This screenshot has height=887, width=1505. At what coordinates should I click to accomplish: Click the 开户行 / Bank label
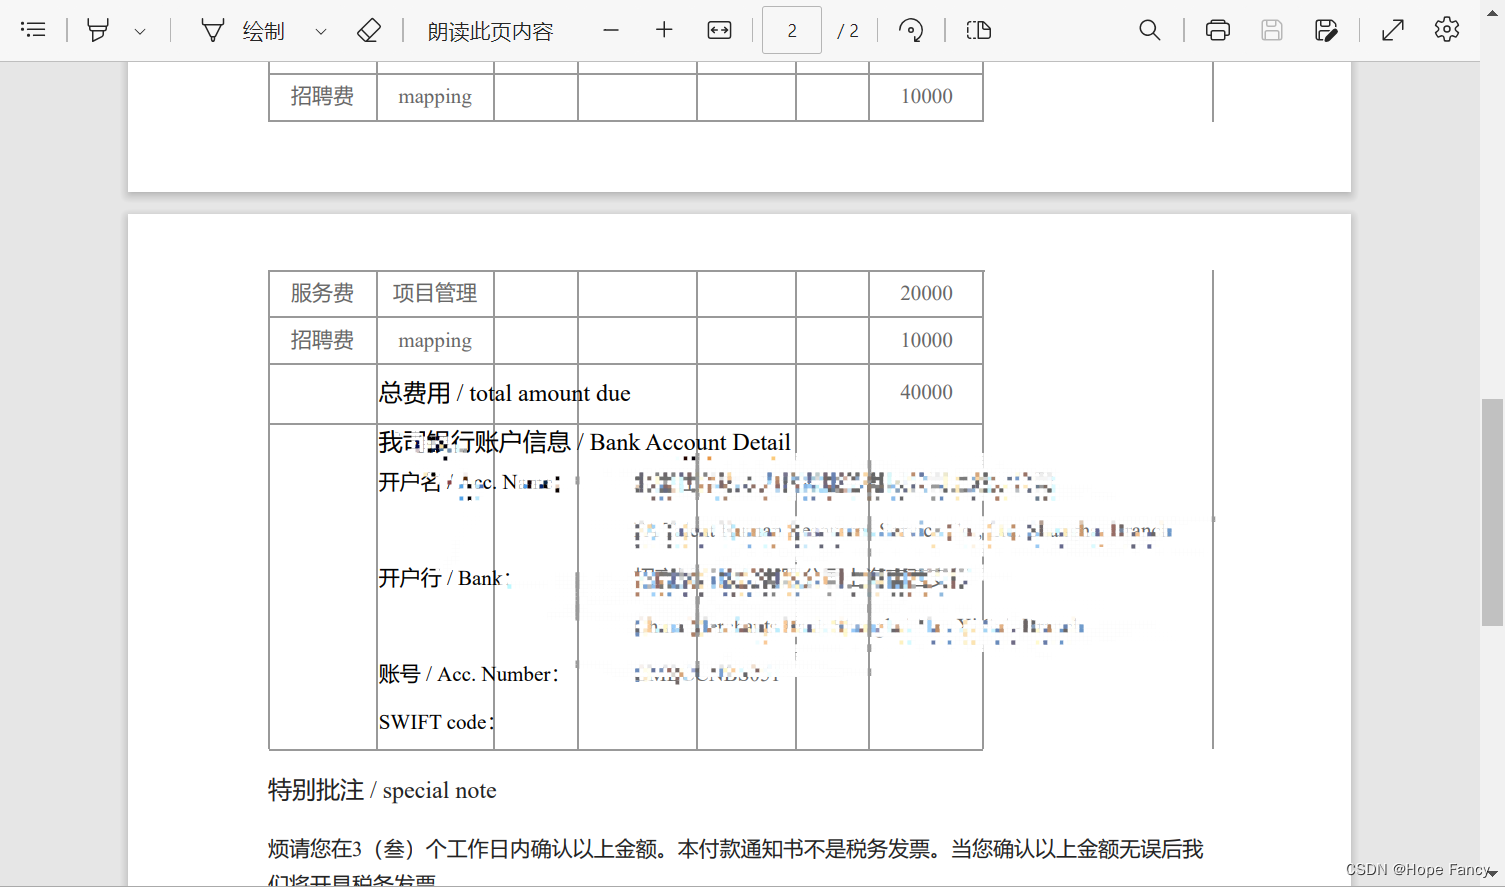click(445, 578)
